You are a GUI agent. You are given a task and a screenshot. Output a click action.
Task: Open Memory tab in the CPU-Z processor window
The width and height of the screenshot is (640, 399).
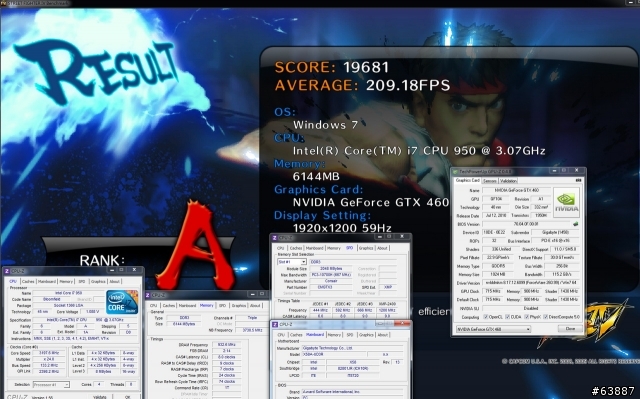click(66, 282)
